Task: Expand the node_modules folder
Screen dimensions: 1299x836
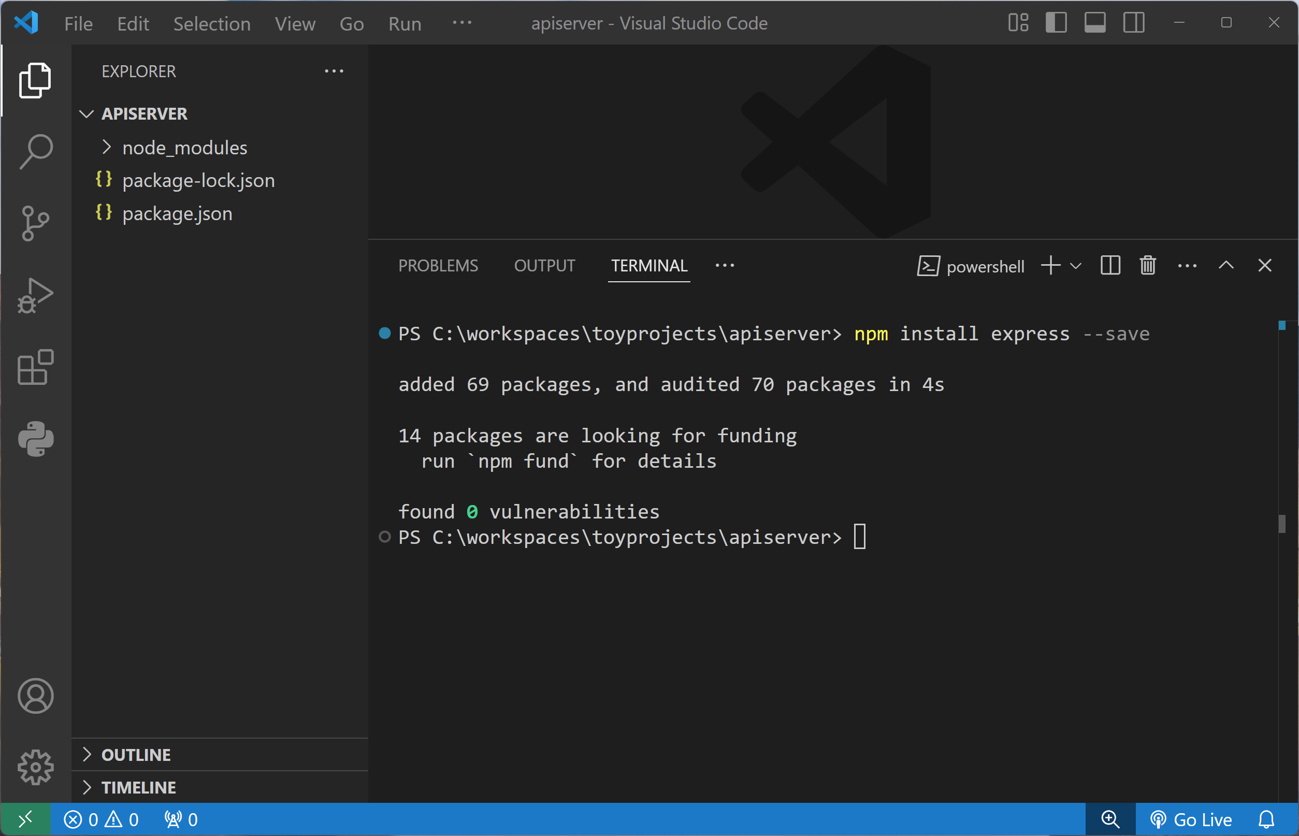Action: (220, 147)
